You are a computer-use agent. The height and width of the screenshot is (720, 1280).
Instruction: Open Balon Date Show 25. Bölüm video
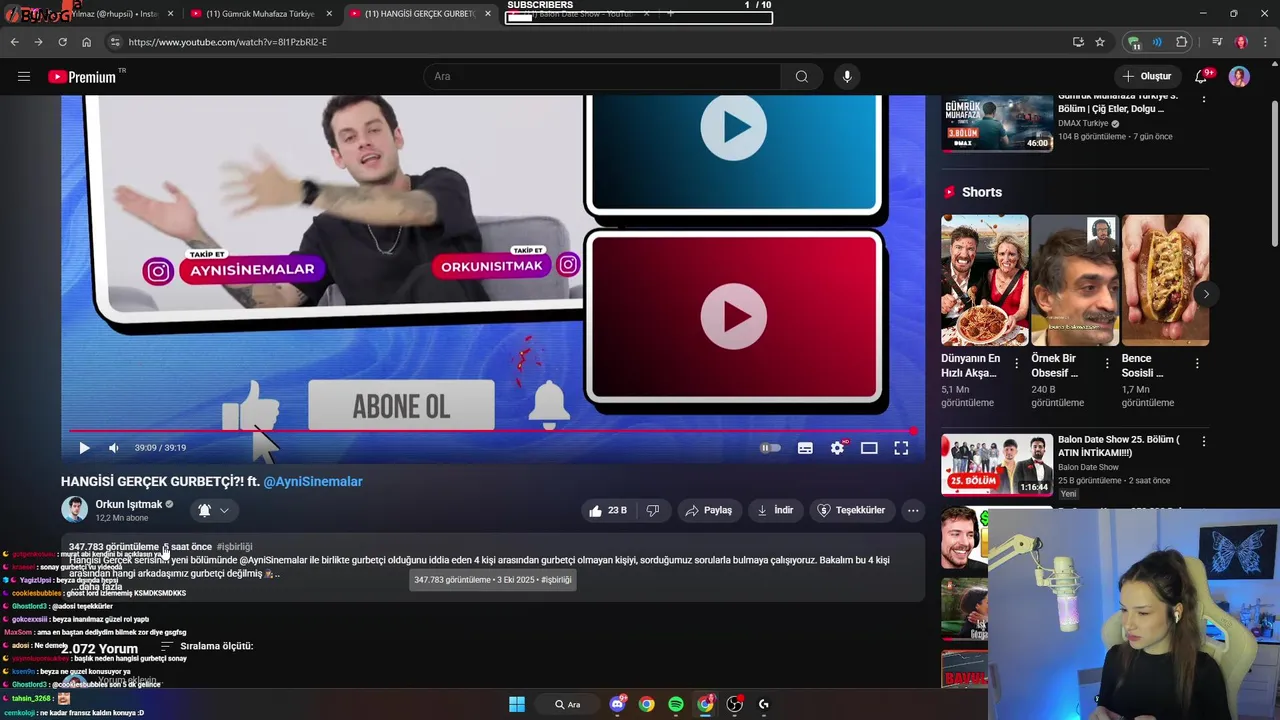coord(997,465)
